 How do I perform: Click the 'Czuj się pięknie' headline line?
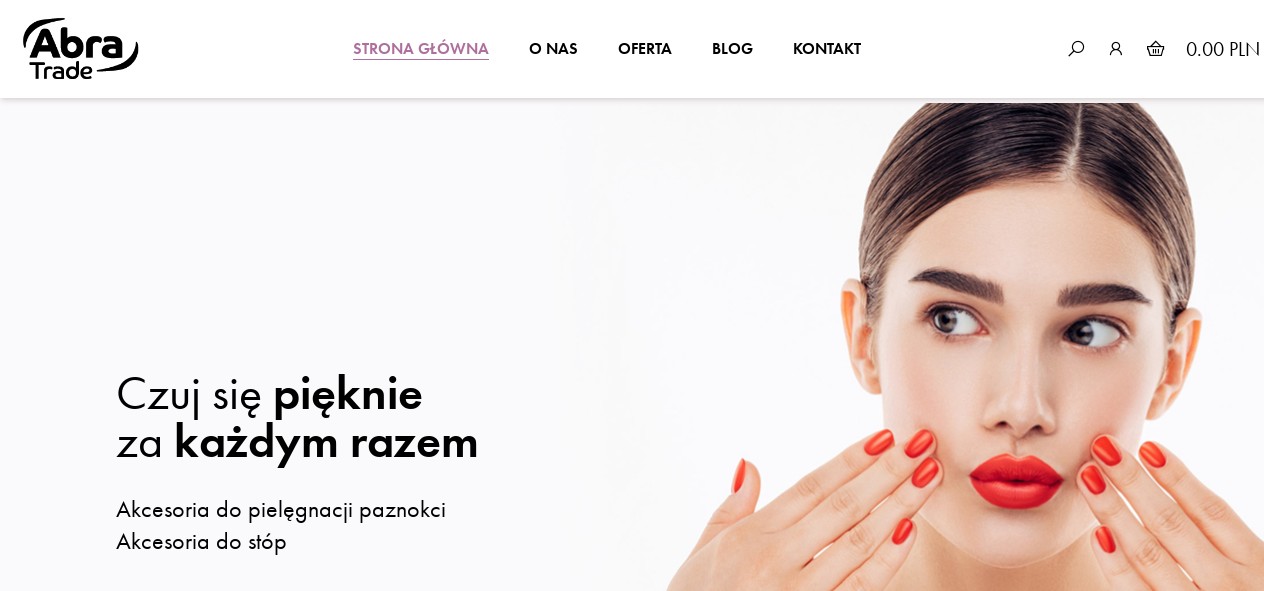269,394
